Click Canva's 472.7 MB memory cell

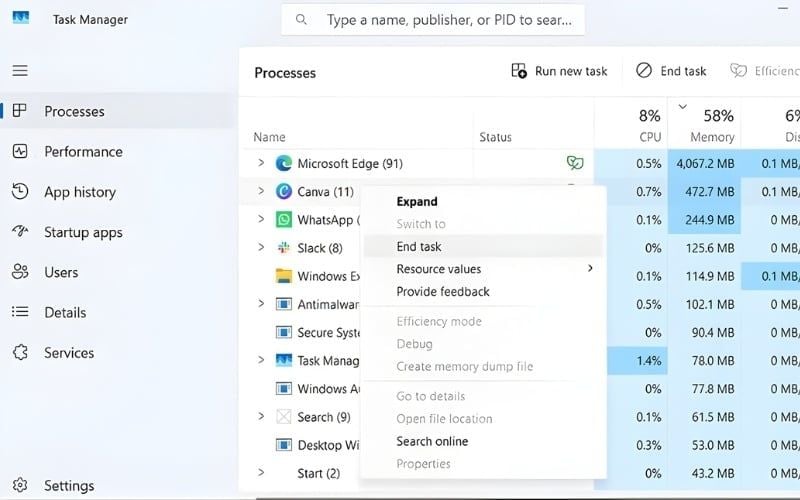705,191
